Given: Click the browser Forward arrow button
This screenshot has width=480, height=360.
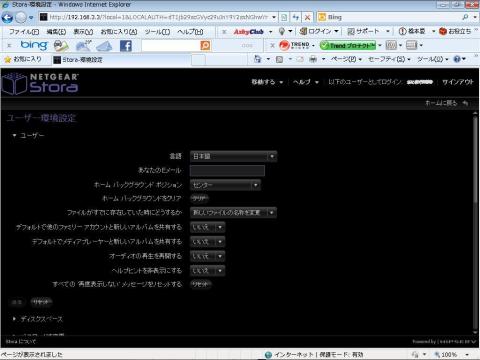Looking at the screenshot, I should click(21, 17).
